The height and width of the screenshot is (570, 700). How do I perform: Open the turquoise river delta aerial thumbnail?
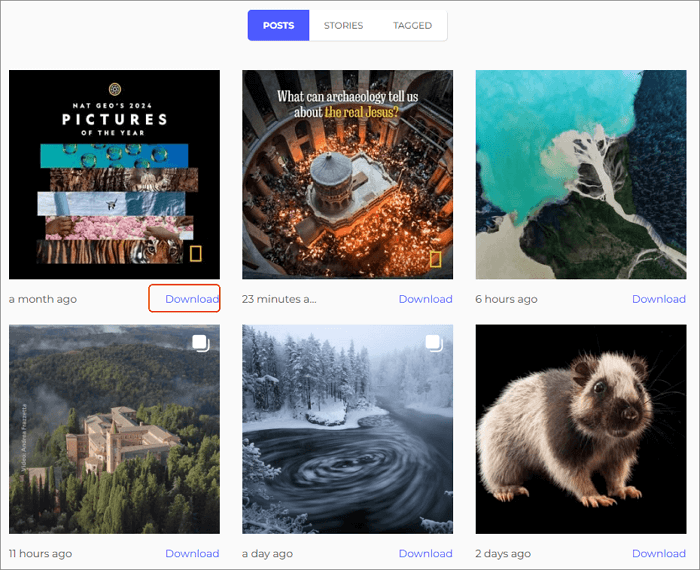coord(580,174)
